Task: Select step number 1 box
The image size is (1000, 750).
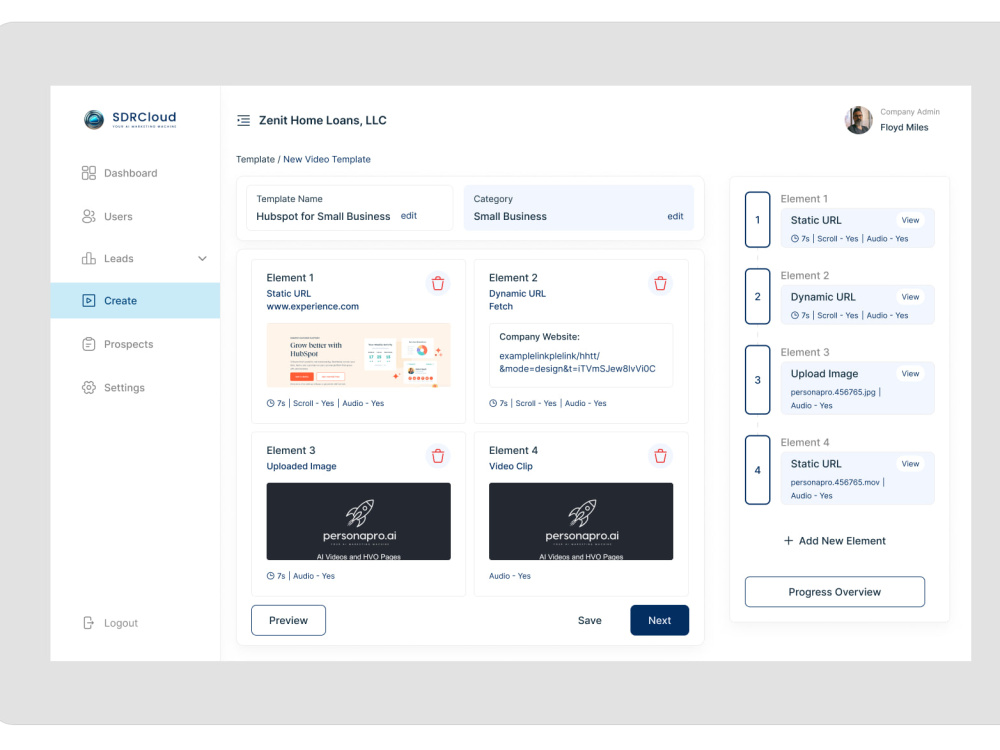Action: [x=758, y=220]
